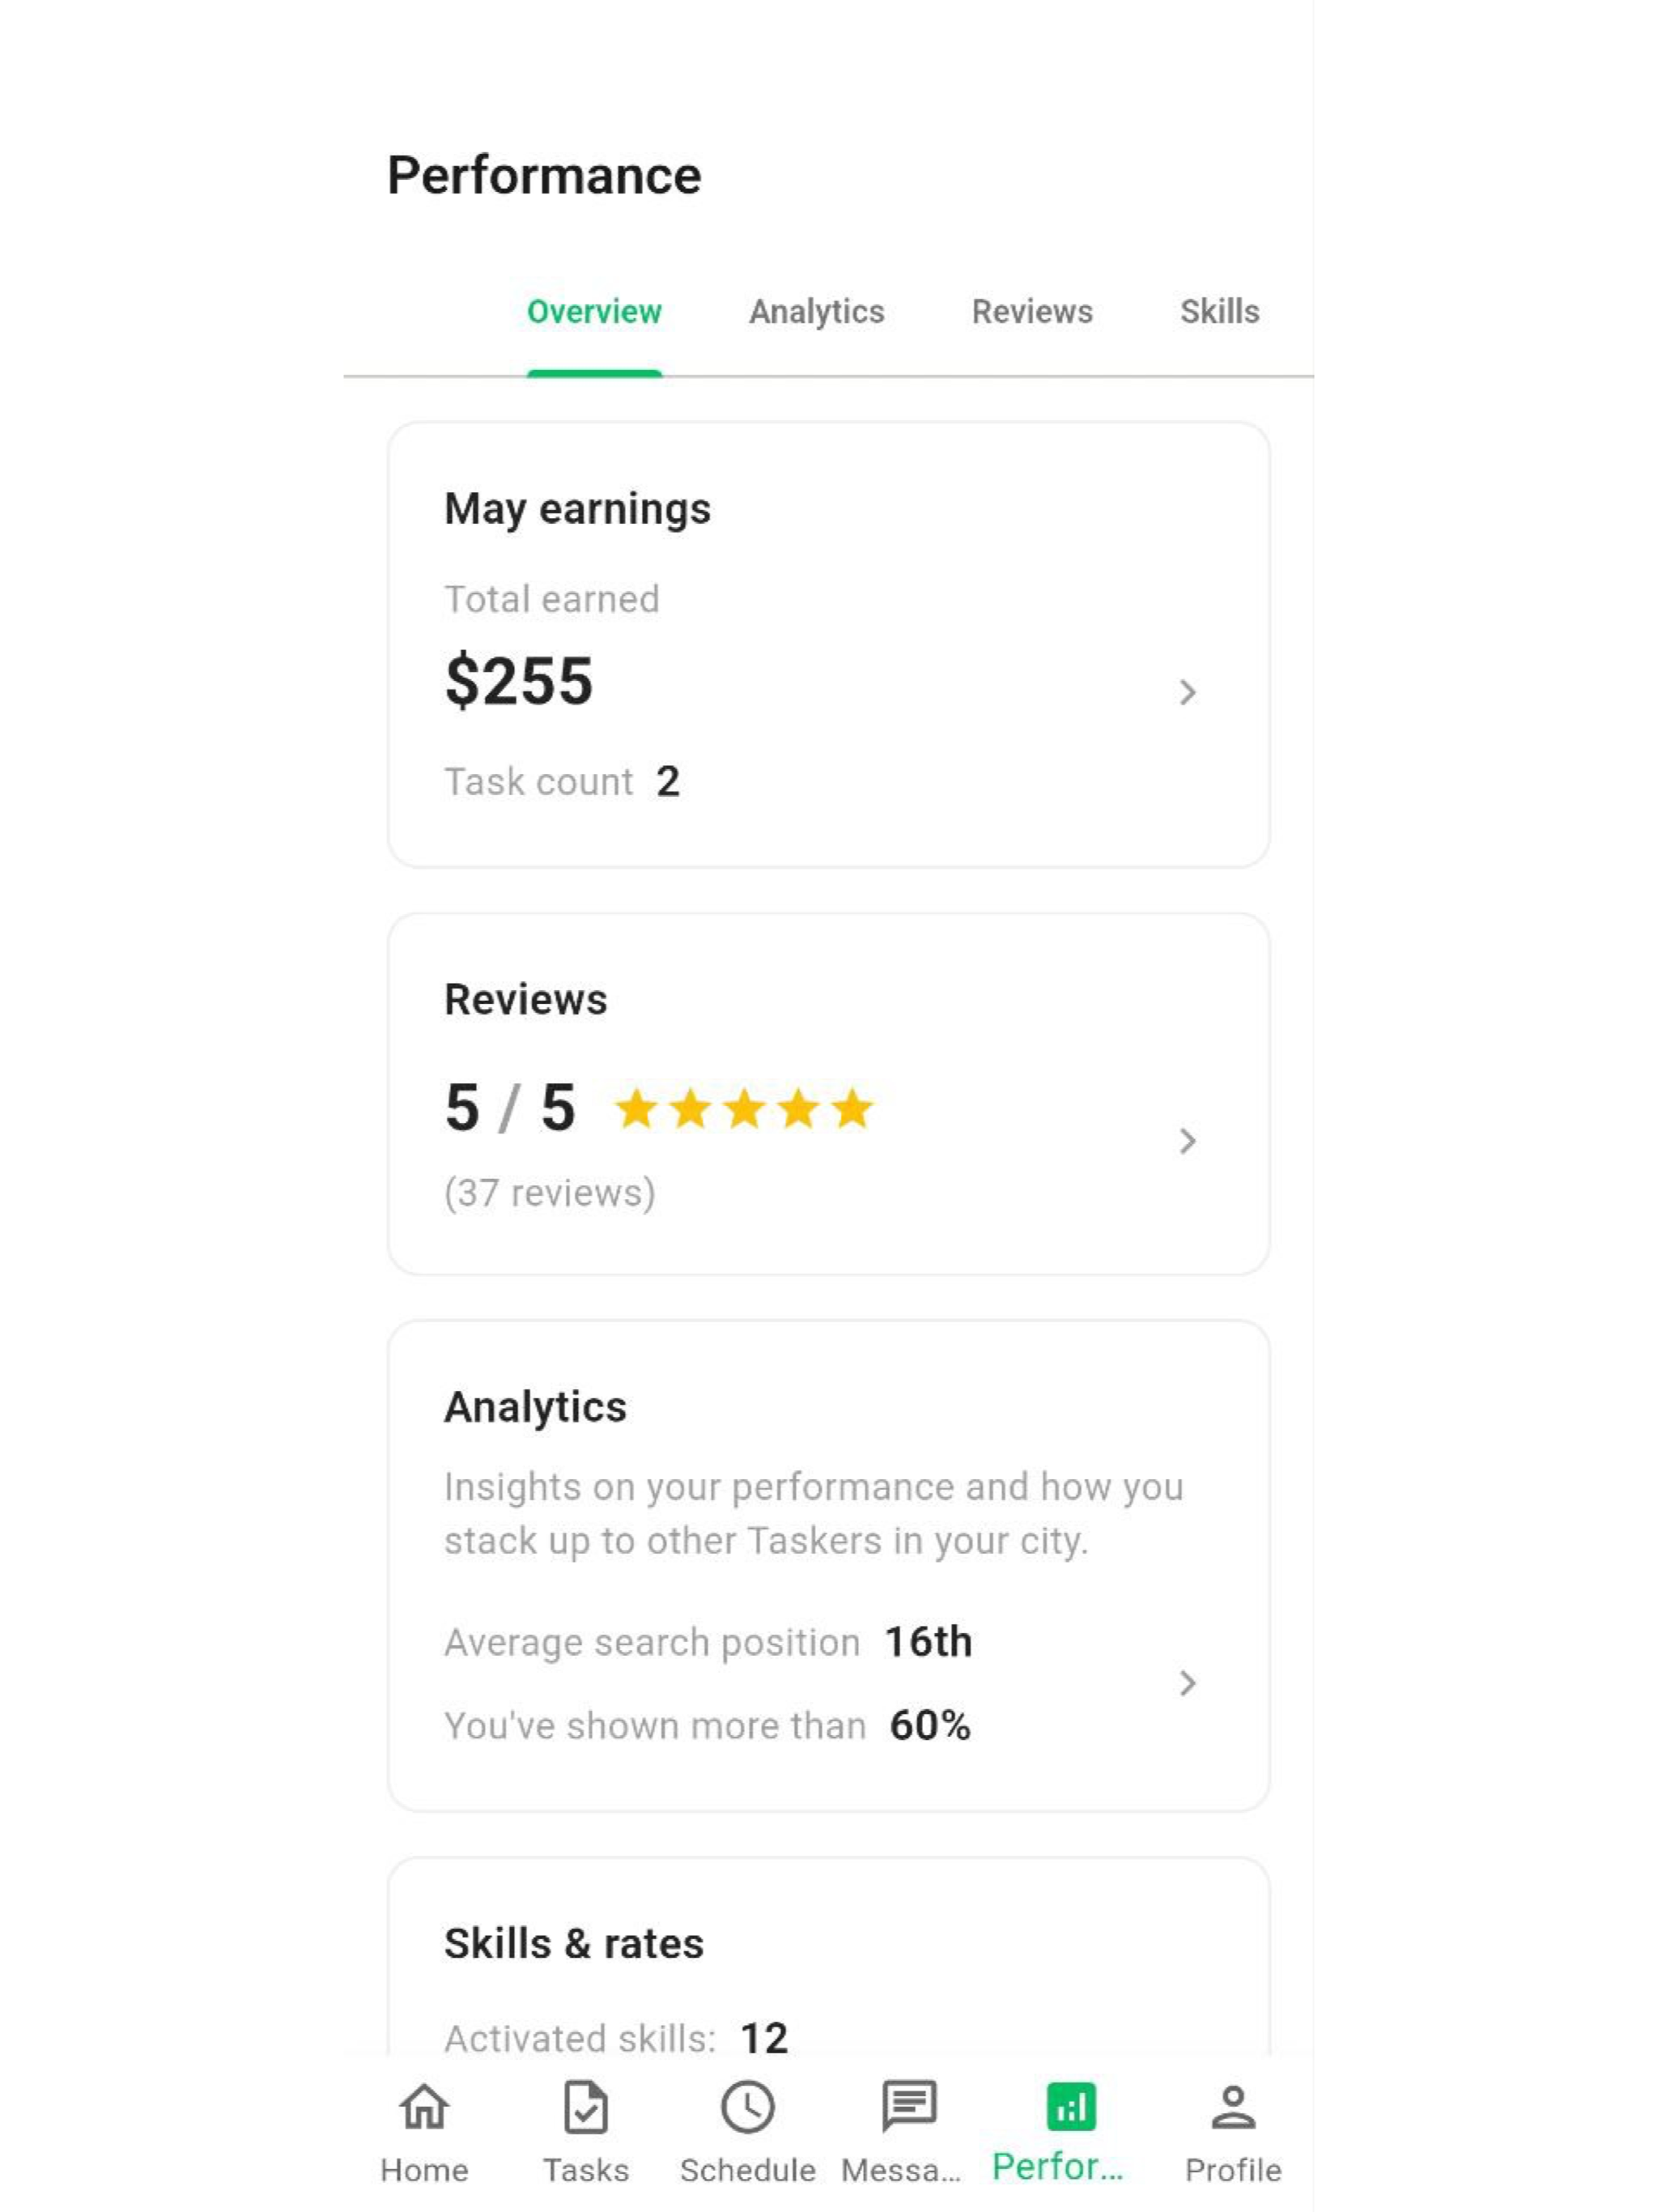Tap the Tasks clipboard icon
Image resolution: width=1658 pixels, height=2212 pixels.
585,2106
